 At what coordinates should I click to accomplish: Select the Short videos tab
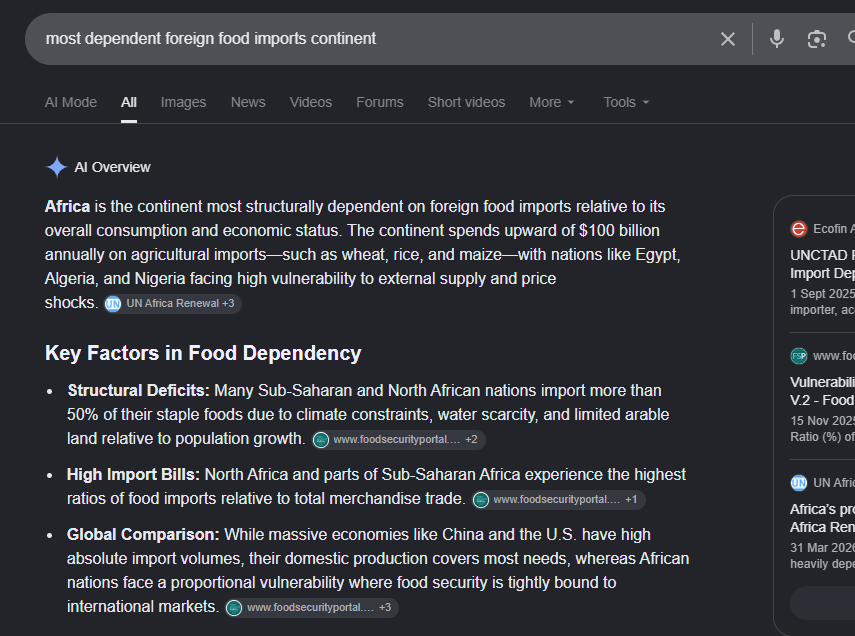pyautogui.click(x=466, y=102)
